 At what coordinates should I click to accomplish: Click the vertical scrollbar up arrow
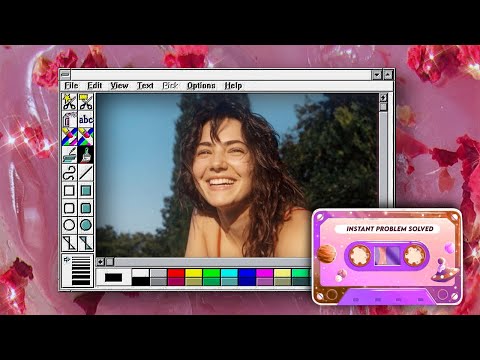(383, 98)
